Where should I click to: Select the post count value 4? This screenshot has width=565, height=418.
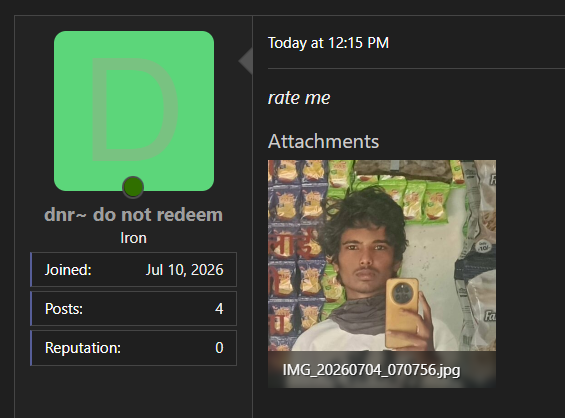tap(219, 309)
